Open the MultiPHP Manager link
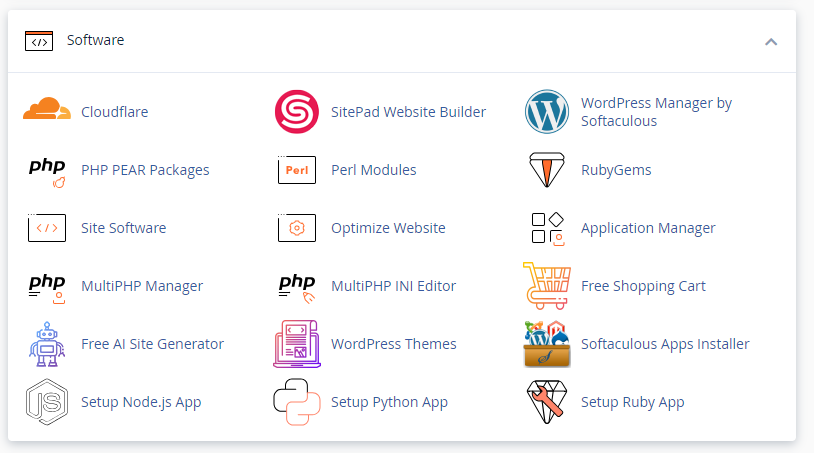The image size is (814, 453). (x=142, y=286)
